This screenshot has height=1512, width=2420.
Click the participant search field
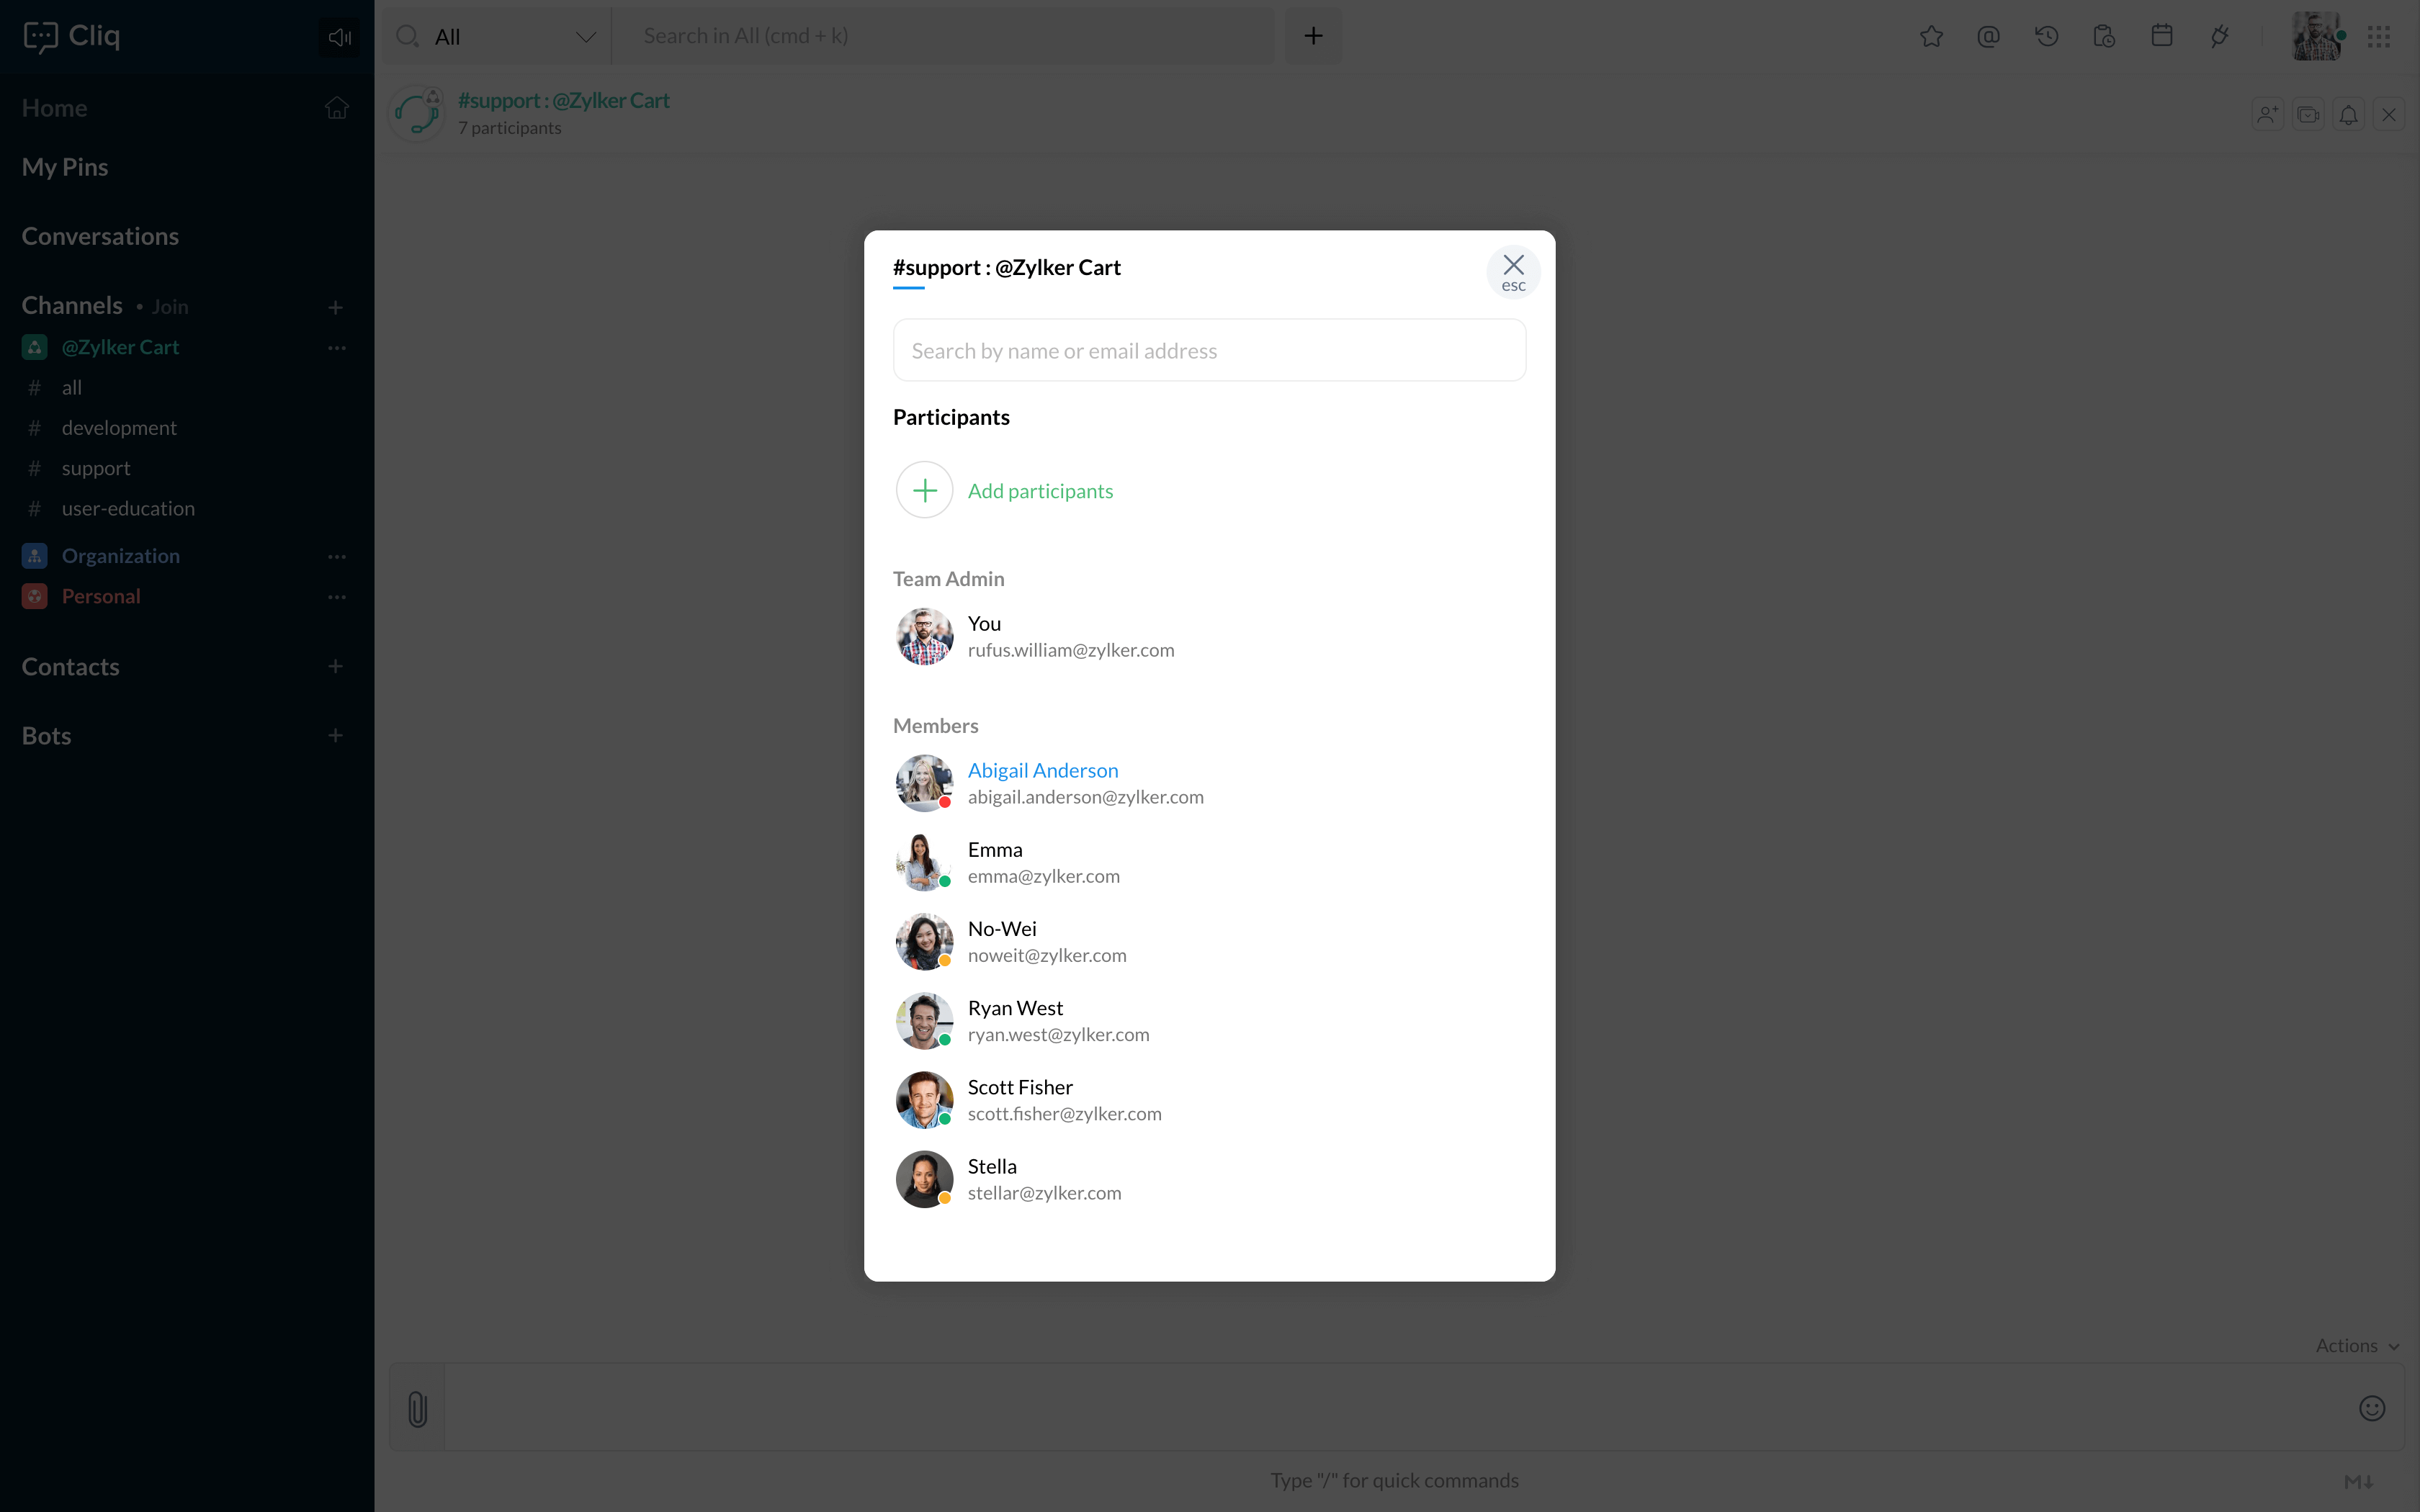click(1208, 351)
